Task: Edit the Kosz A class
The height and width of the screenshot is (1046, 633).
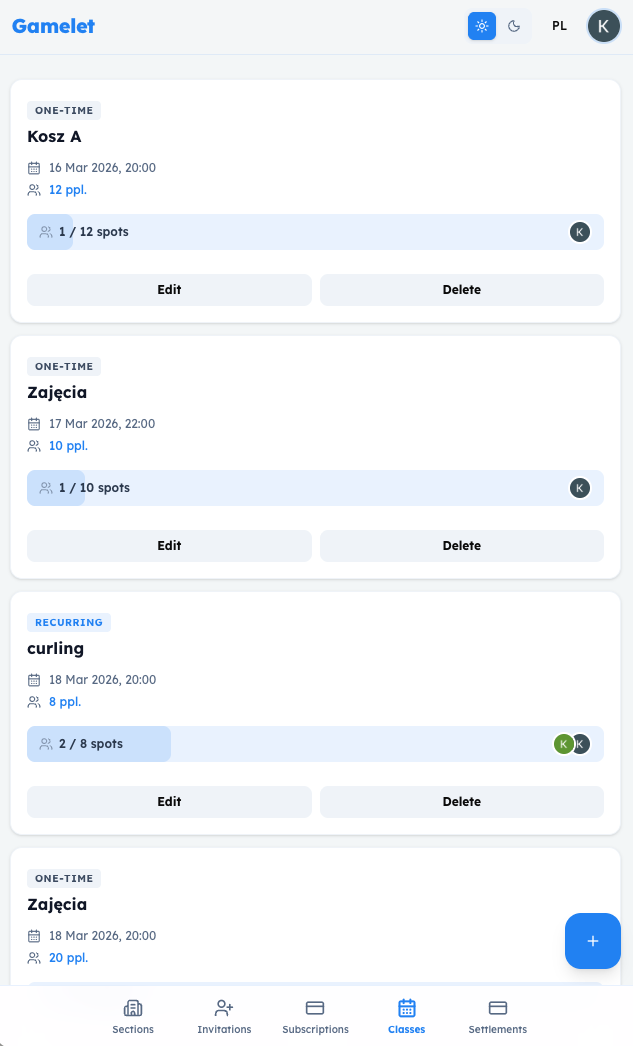Action: tap(169, 290)
